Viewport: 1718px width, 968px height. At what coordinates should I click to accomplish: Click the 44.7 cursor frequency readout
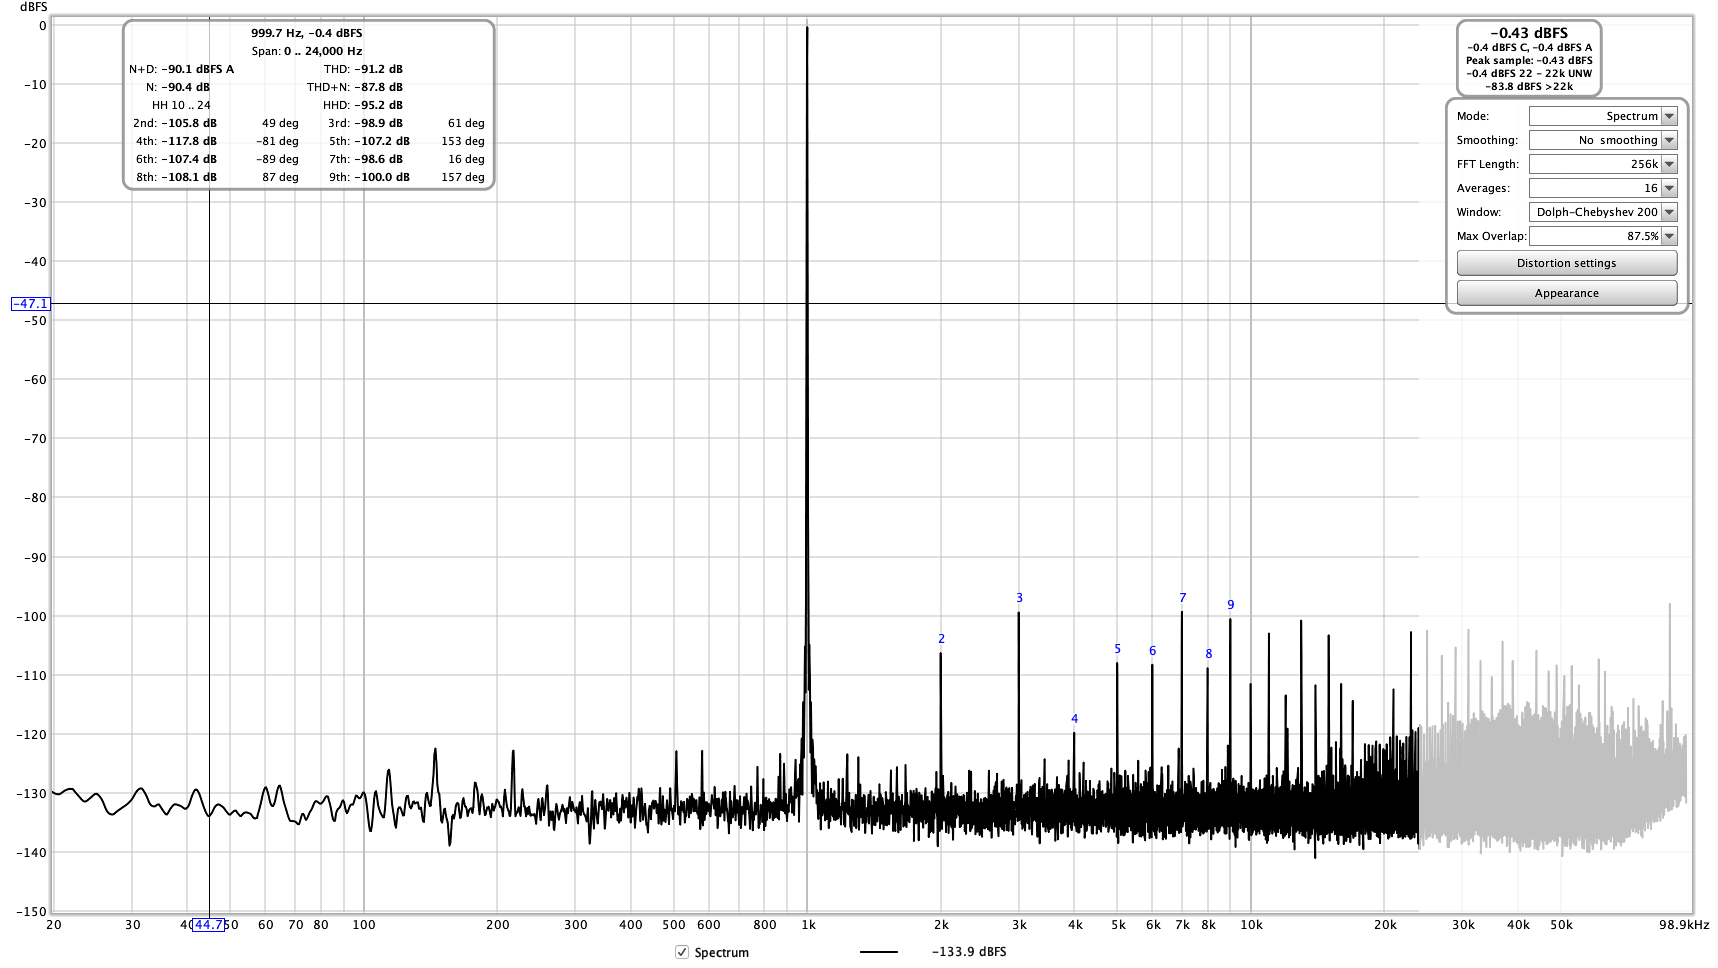click(208, 924)
